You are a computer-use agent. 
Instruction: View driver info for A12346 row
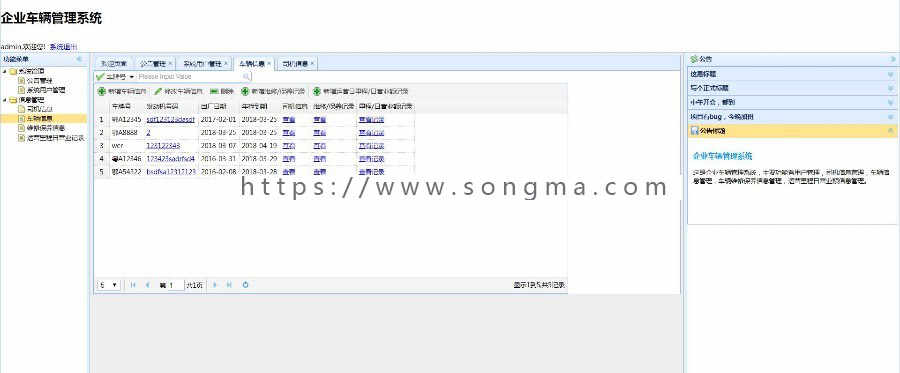289,158
